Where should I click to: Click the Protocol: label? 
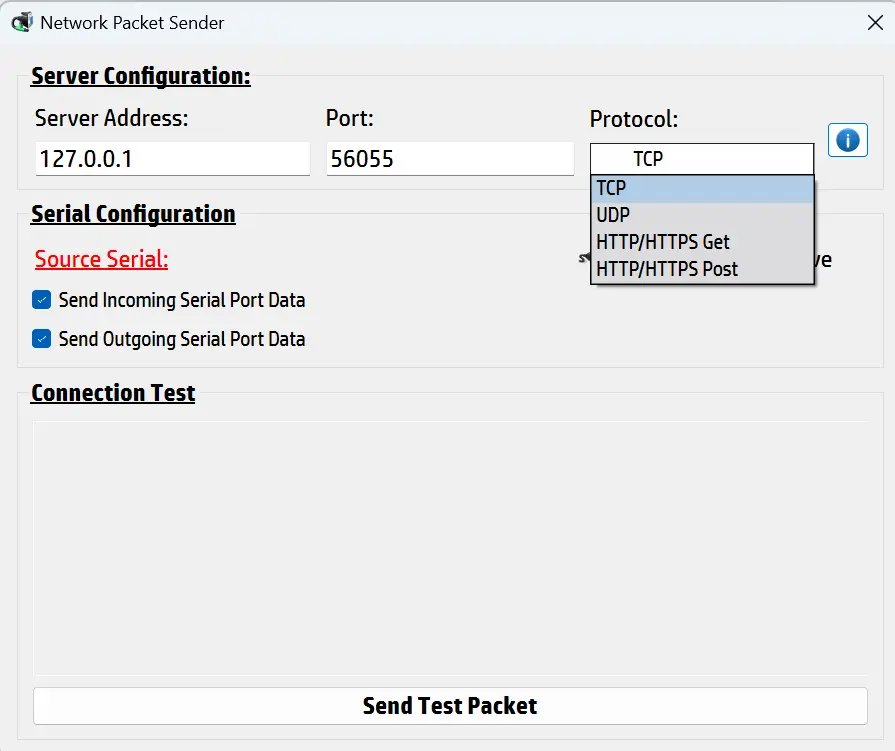click(x=634, y=119)
